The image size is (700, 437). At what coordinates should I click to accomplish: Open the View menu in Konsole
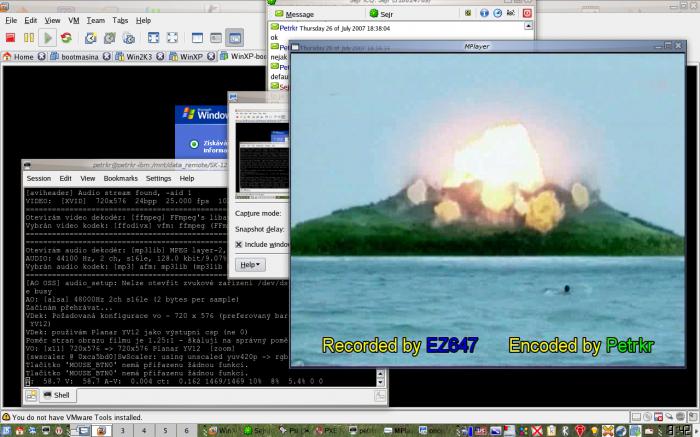(x=88, y=179)
